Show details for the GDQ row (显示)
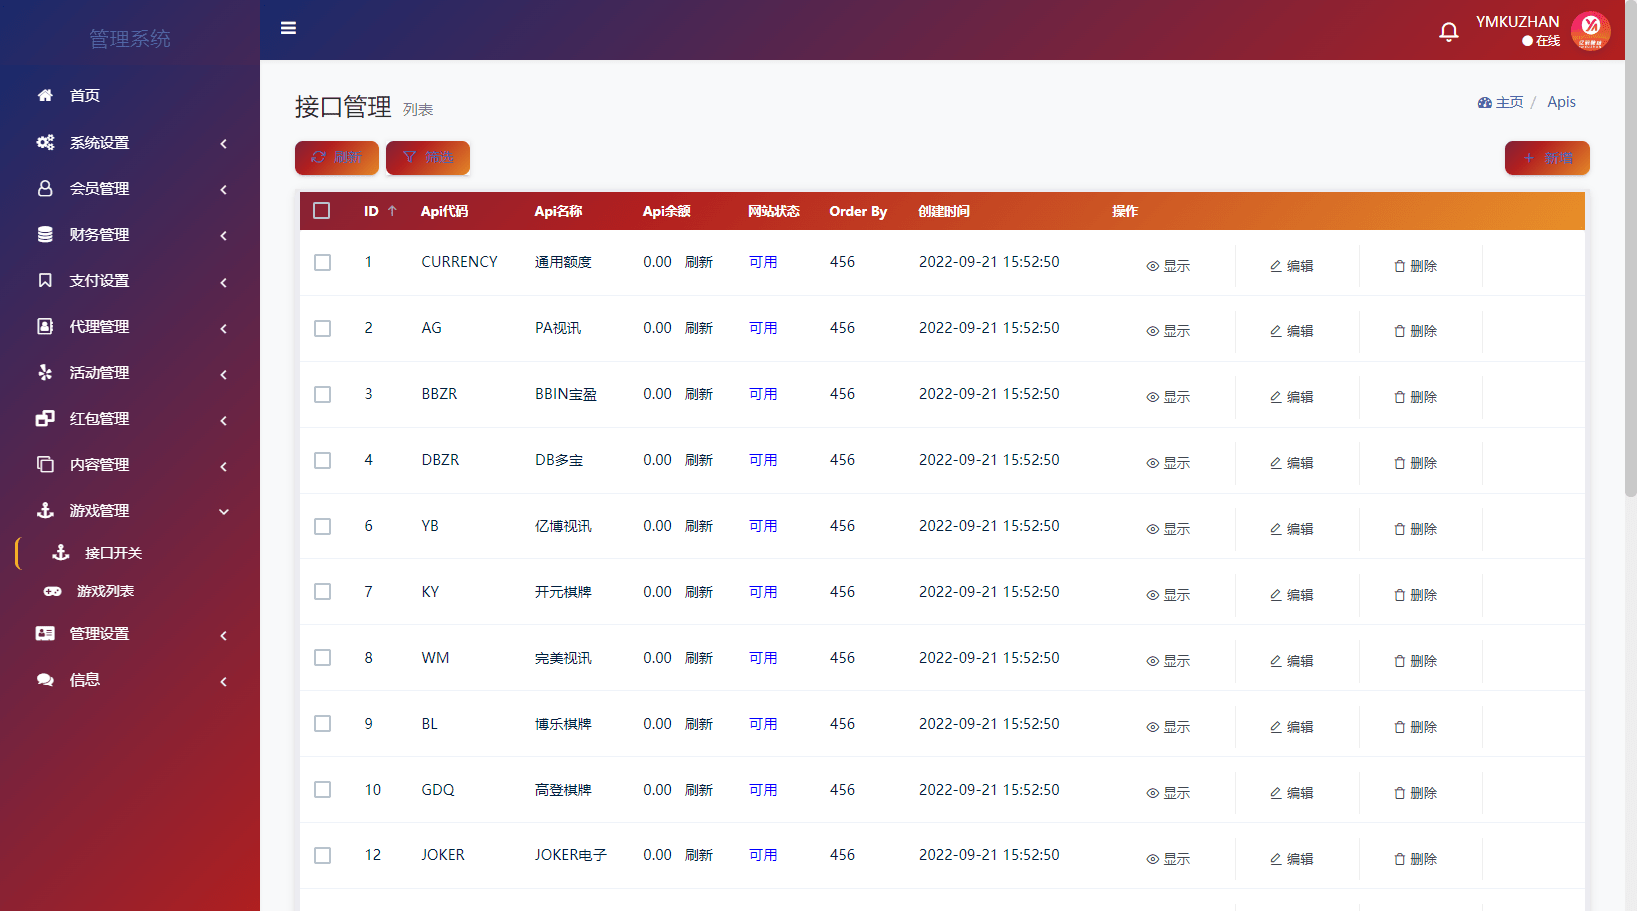Screen dimensions: 1637x911 [1168, 793]
